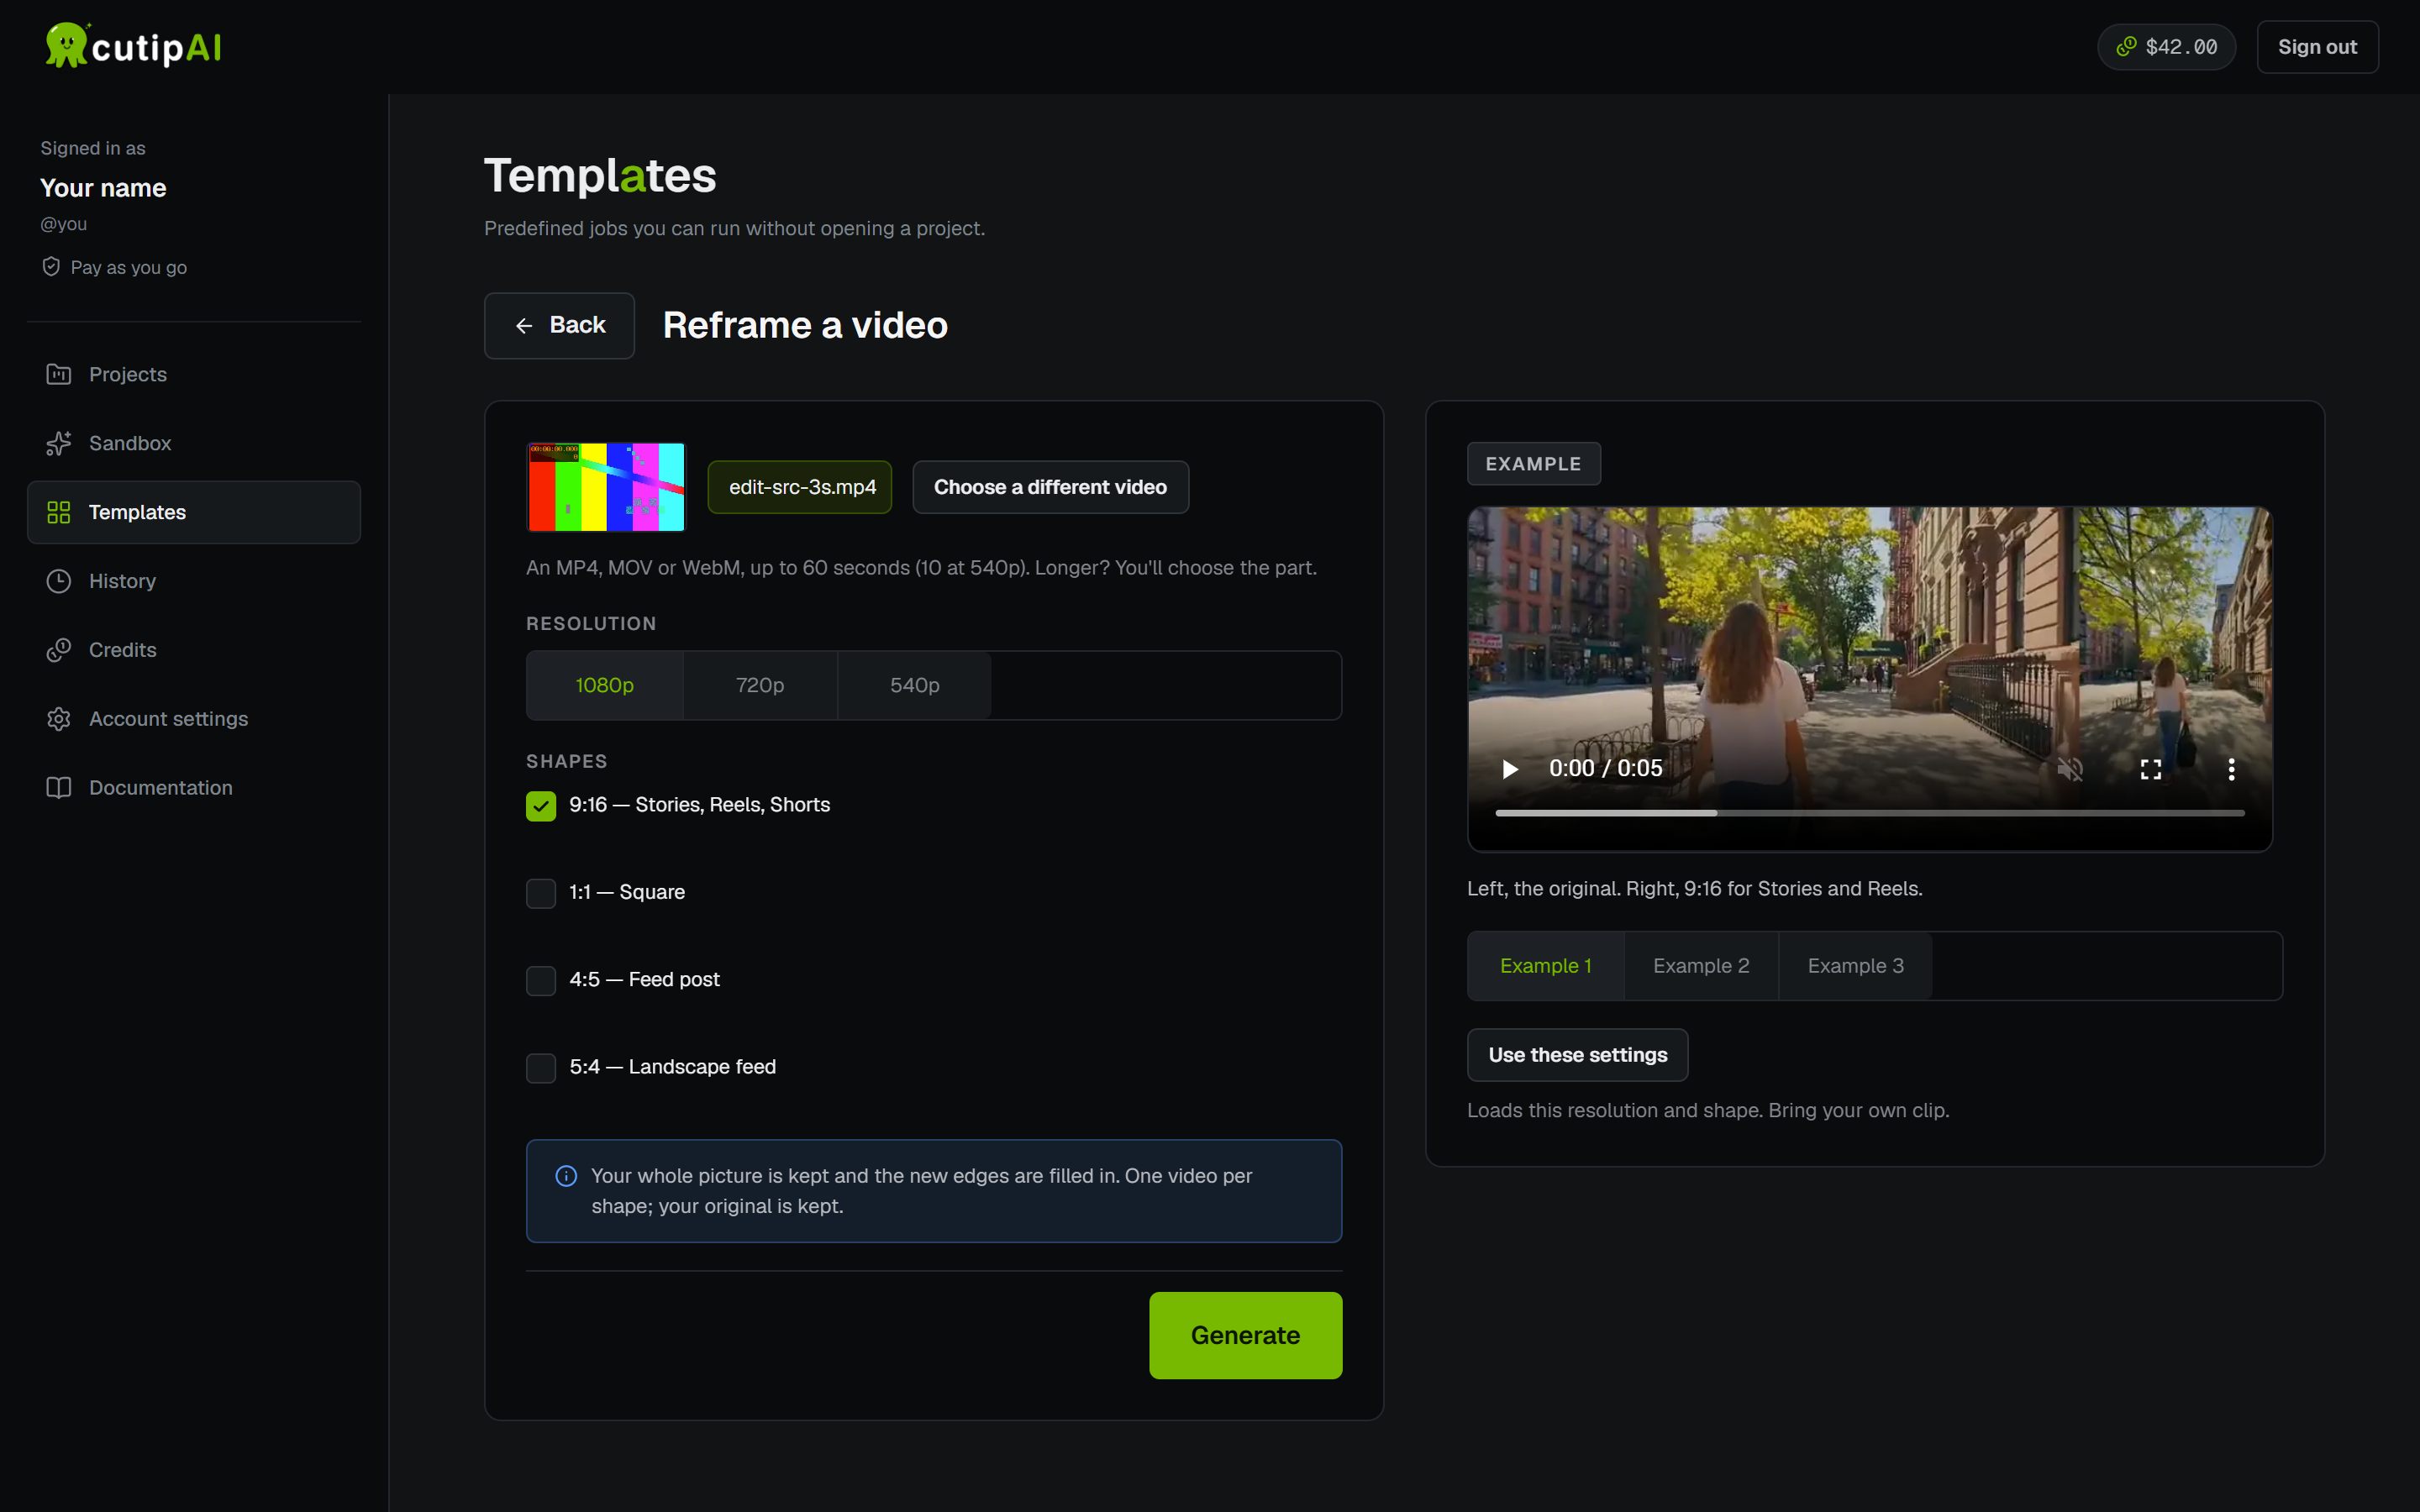The image size is (2420, 1512).
Task: Open the Credits coins icon
Action: [x=59, y=650]
